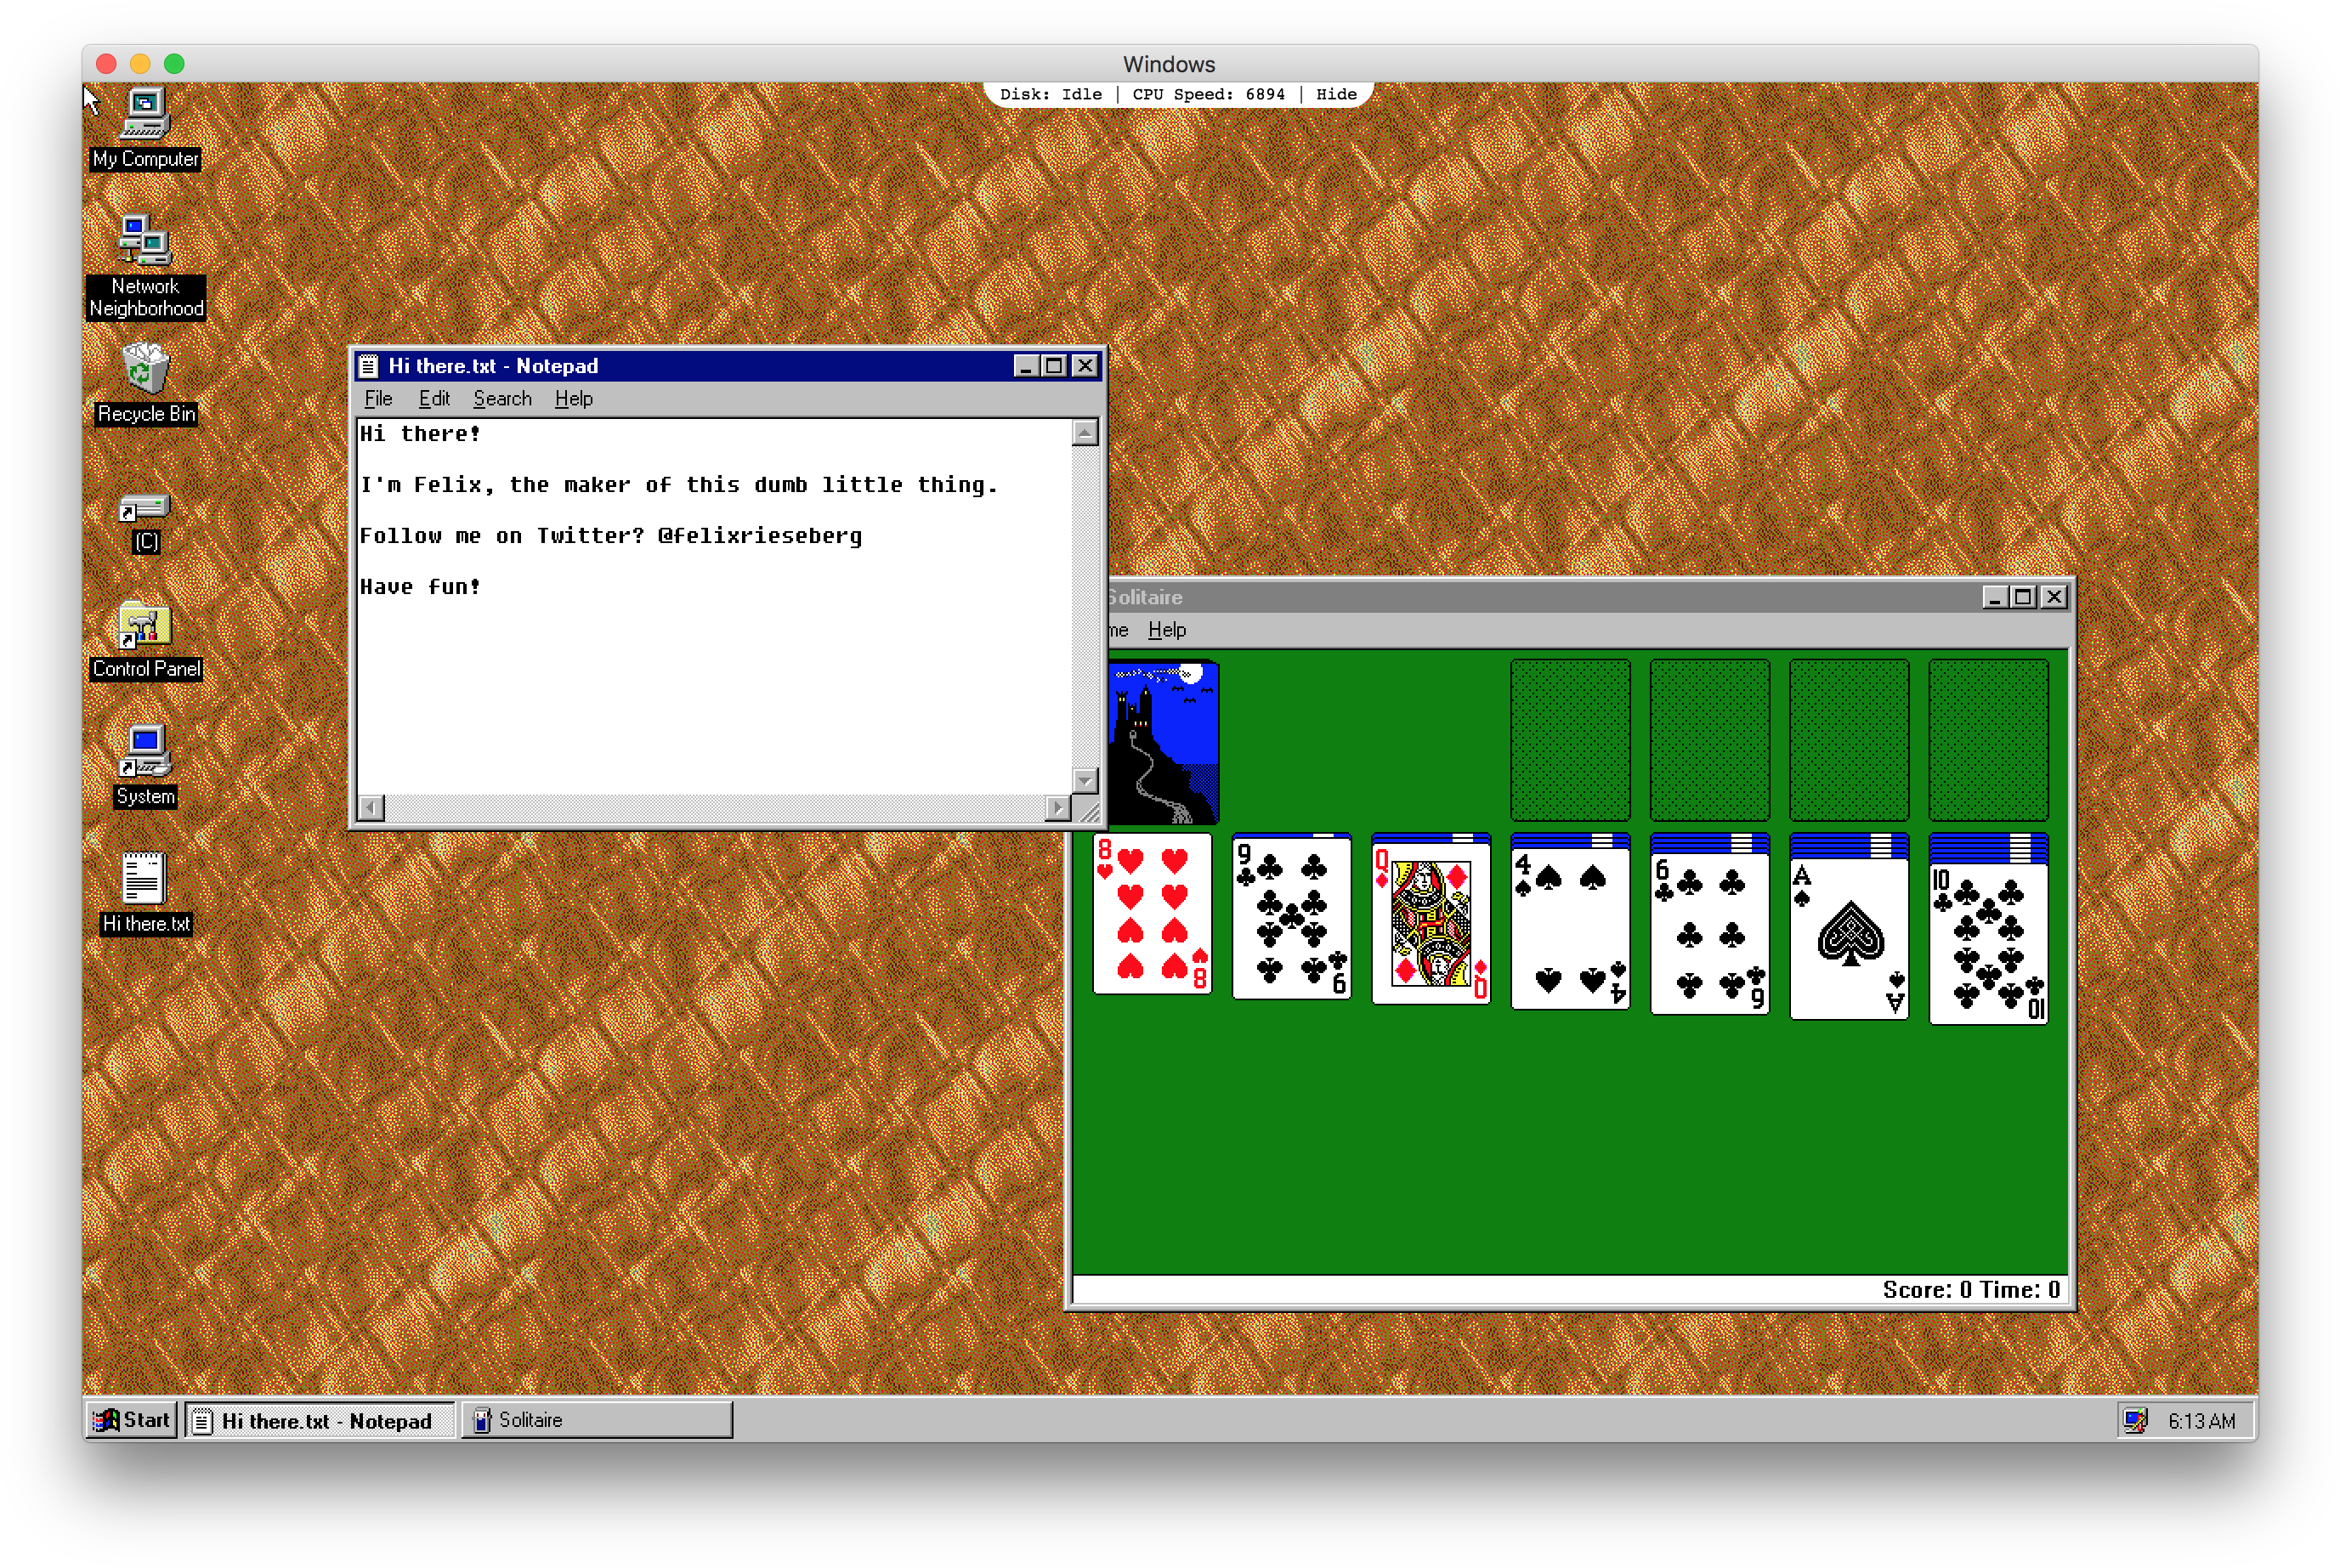Open the Solitaire Help menu
The height and width of the screenshot is (1568, 2340).
click(x=1166, y=630)
